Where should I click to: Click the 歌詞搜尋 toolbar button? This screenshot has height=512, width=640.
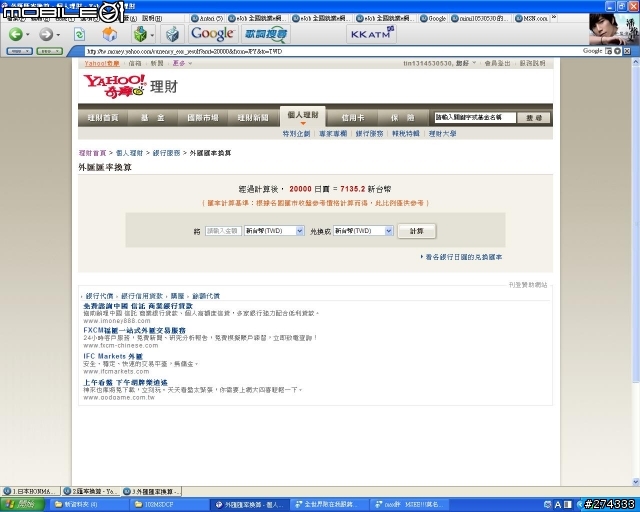point(266,34)
